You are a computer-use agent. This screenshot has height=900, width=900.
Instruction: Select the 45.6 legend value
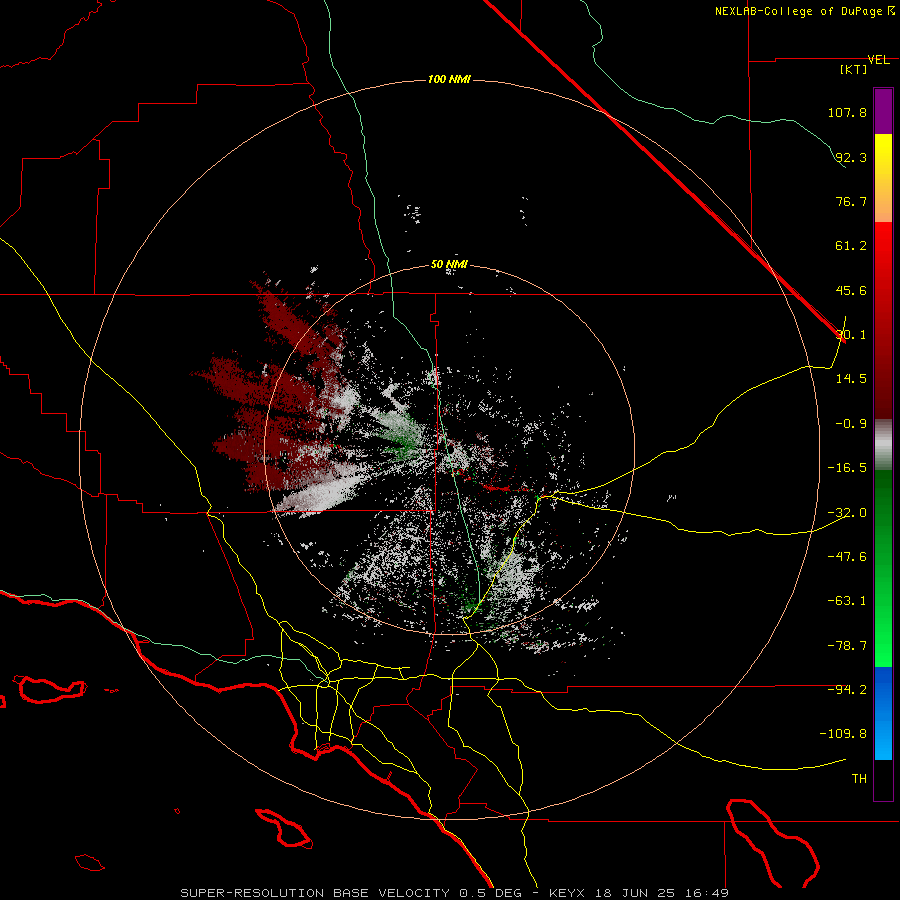(851, 290)
